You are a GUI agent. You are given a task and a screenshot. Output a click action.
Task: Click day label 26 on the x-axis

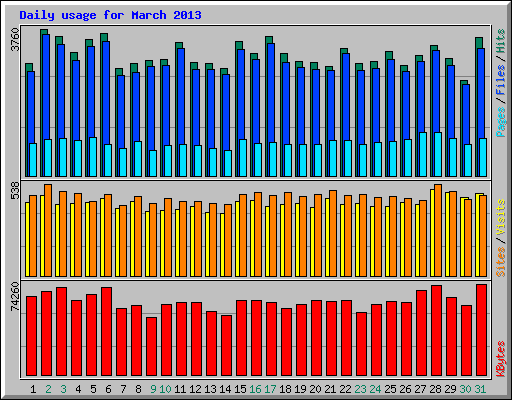405,389
